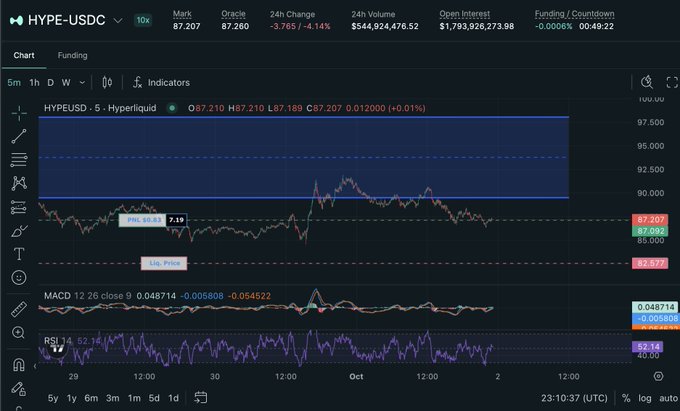Click the Oracle price header label
The width and height of the screenshot is (680, 411).
233,14
